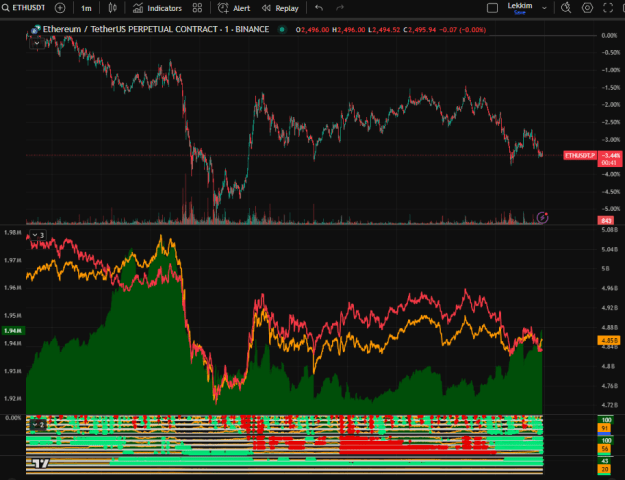Click the open price value 2,496.00
Image resolution: width=625 pixels, height=480 pixels.
[315, 30]
